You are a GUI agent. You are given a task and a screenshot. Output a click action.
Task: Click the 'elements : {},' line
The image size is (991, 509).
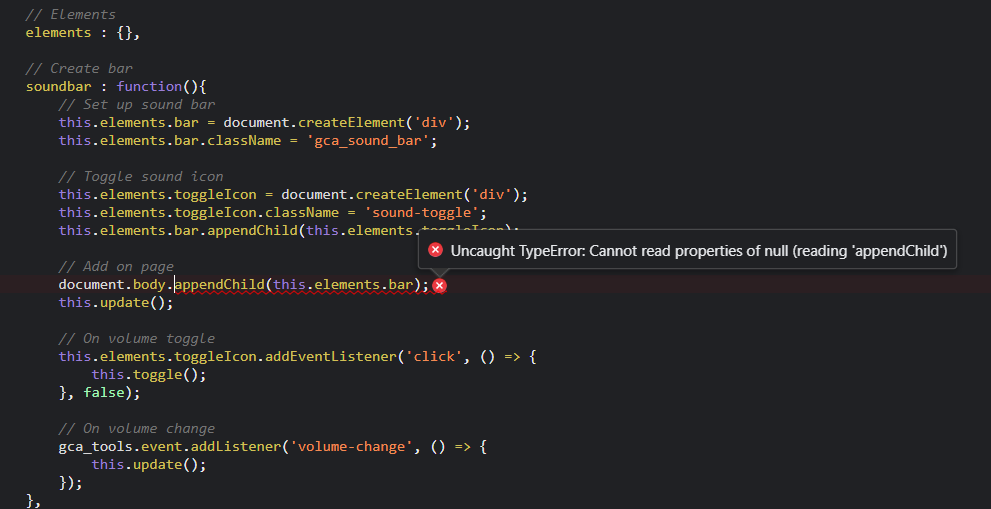tap(83, 33)
